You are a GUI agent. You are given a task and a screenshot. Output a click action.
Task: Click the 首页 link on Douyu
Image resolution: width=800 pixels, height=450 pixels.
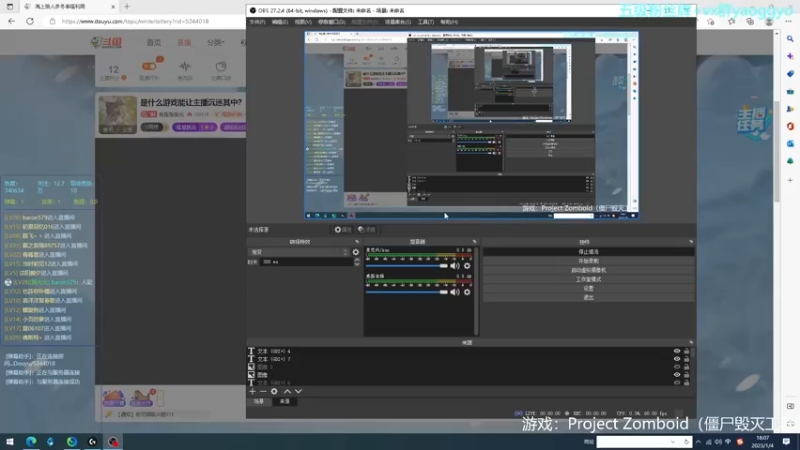tap(154, 43)
